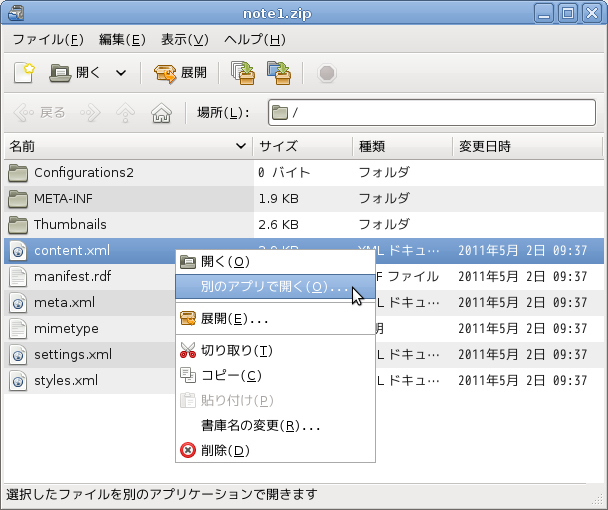Click the open folder icon in context menu

pyautogui.click(x=188, y=262)
